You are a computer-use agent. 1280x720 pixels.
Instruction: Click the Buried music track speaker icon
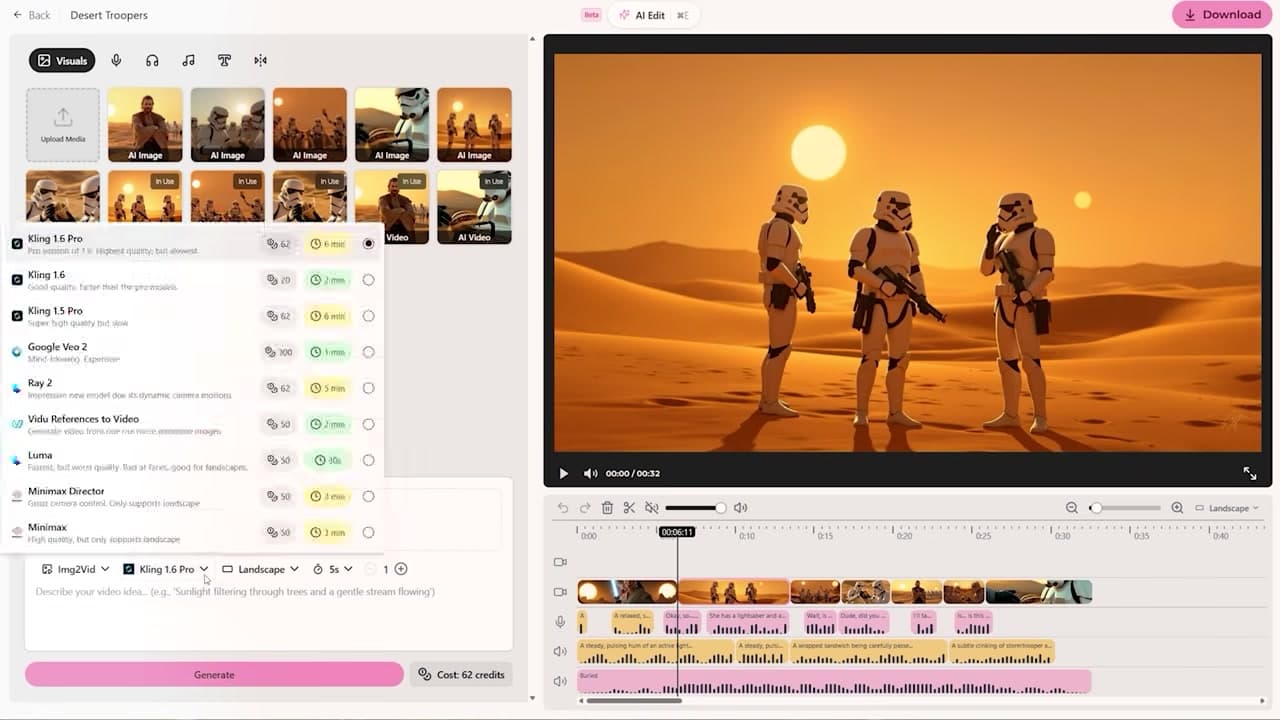560,682
